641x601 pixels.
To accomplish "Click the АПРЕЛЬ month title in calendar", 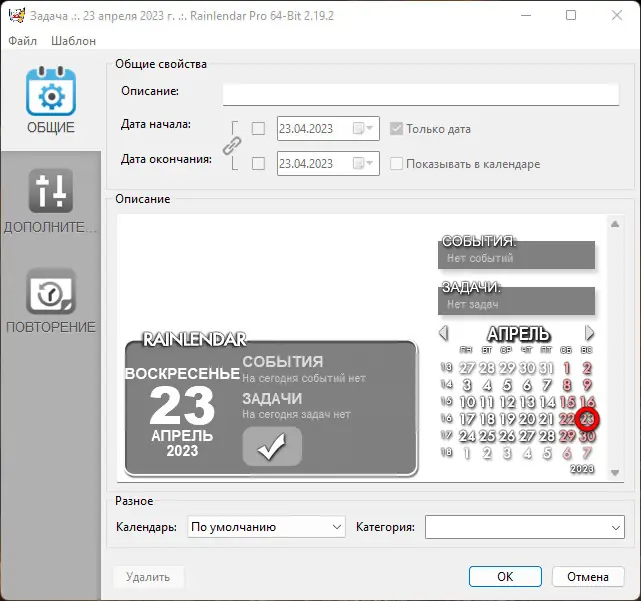I will click(x=518, y=334).
